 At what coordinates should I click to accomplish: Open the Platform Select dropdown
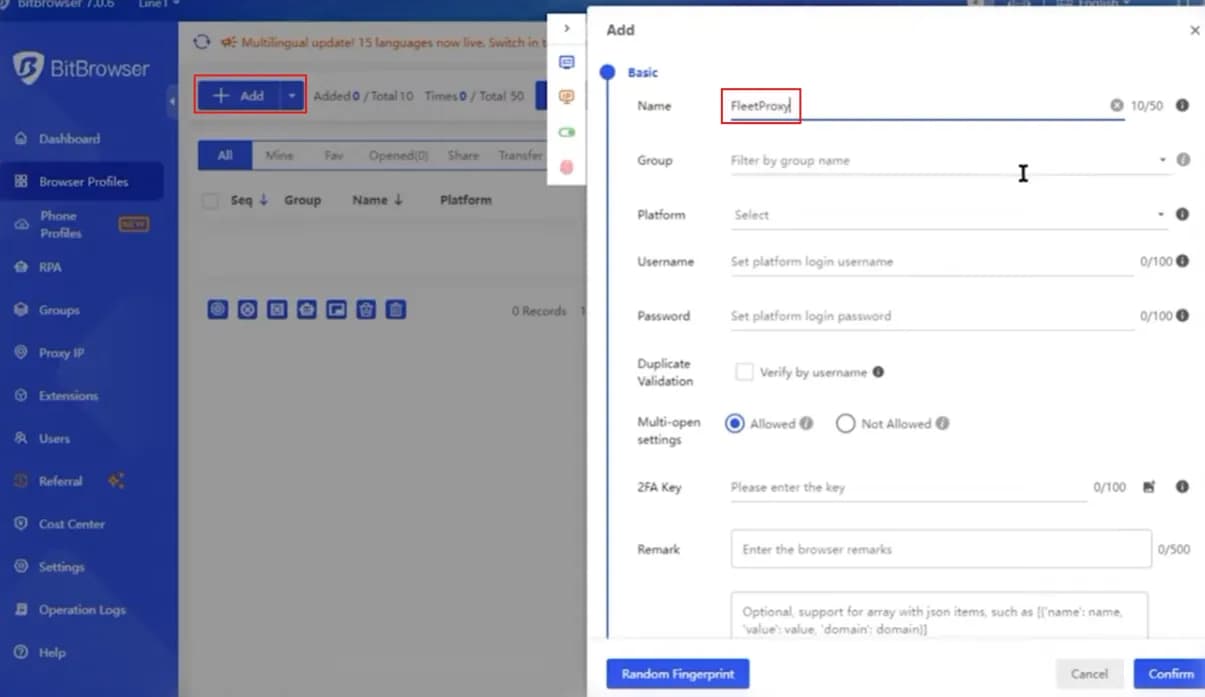[x=948, y=215]
